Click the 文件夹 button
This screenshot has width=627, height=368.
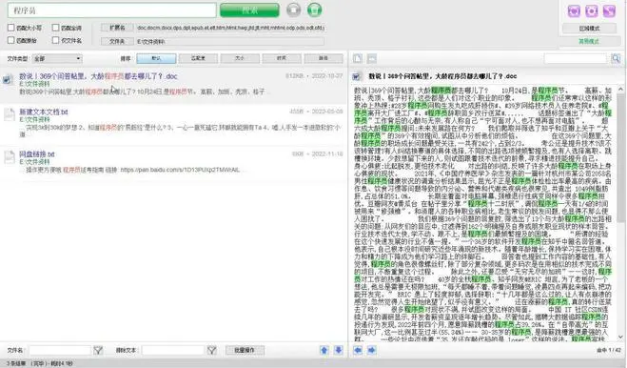(117, 41)
